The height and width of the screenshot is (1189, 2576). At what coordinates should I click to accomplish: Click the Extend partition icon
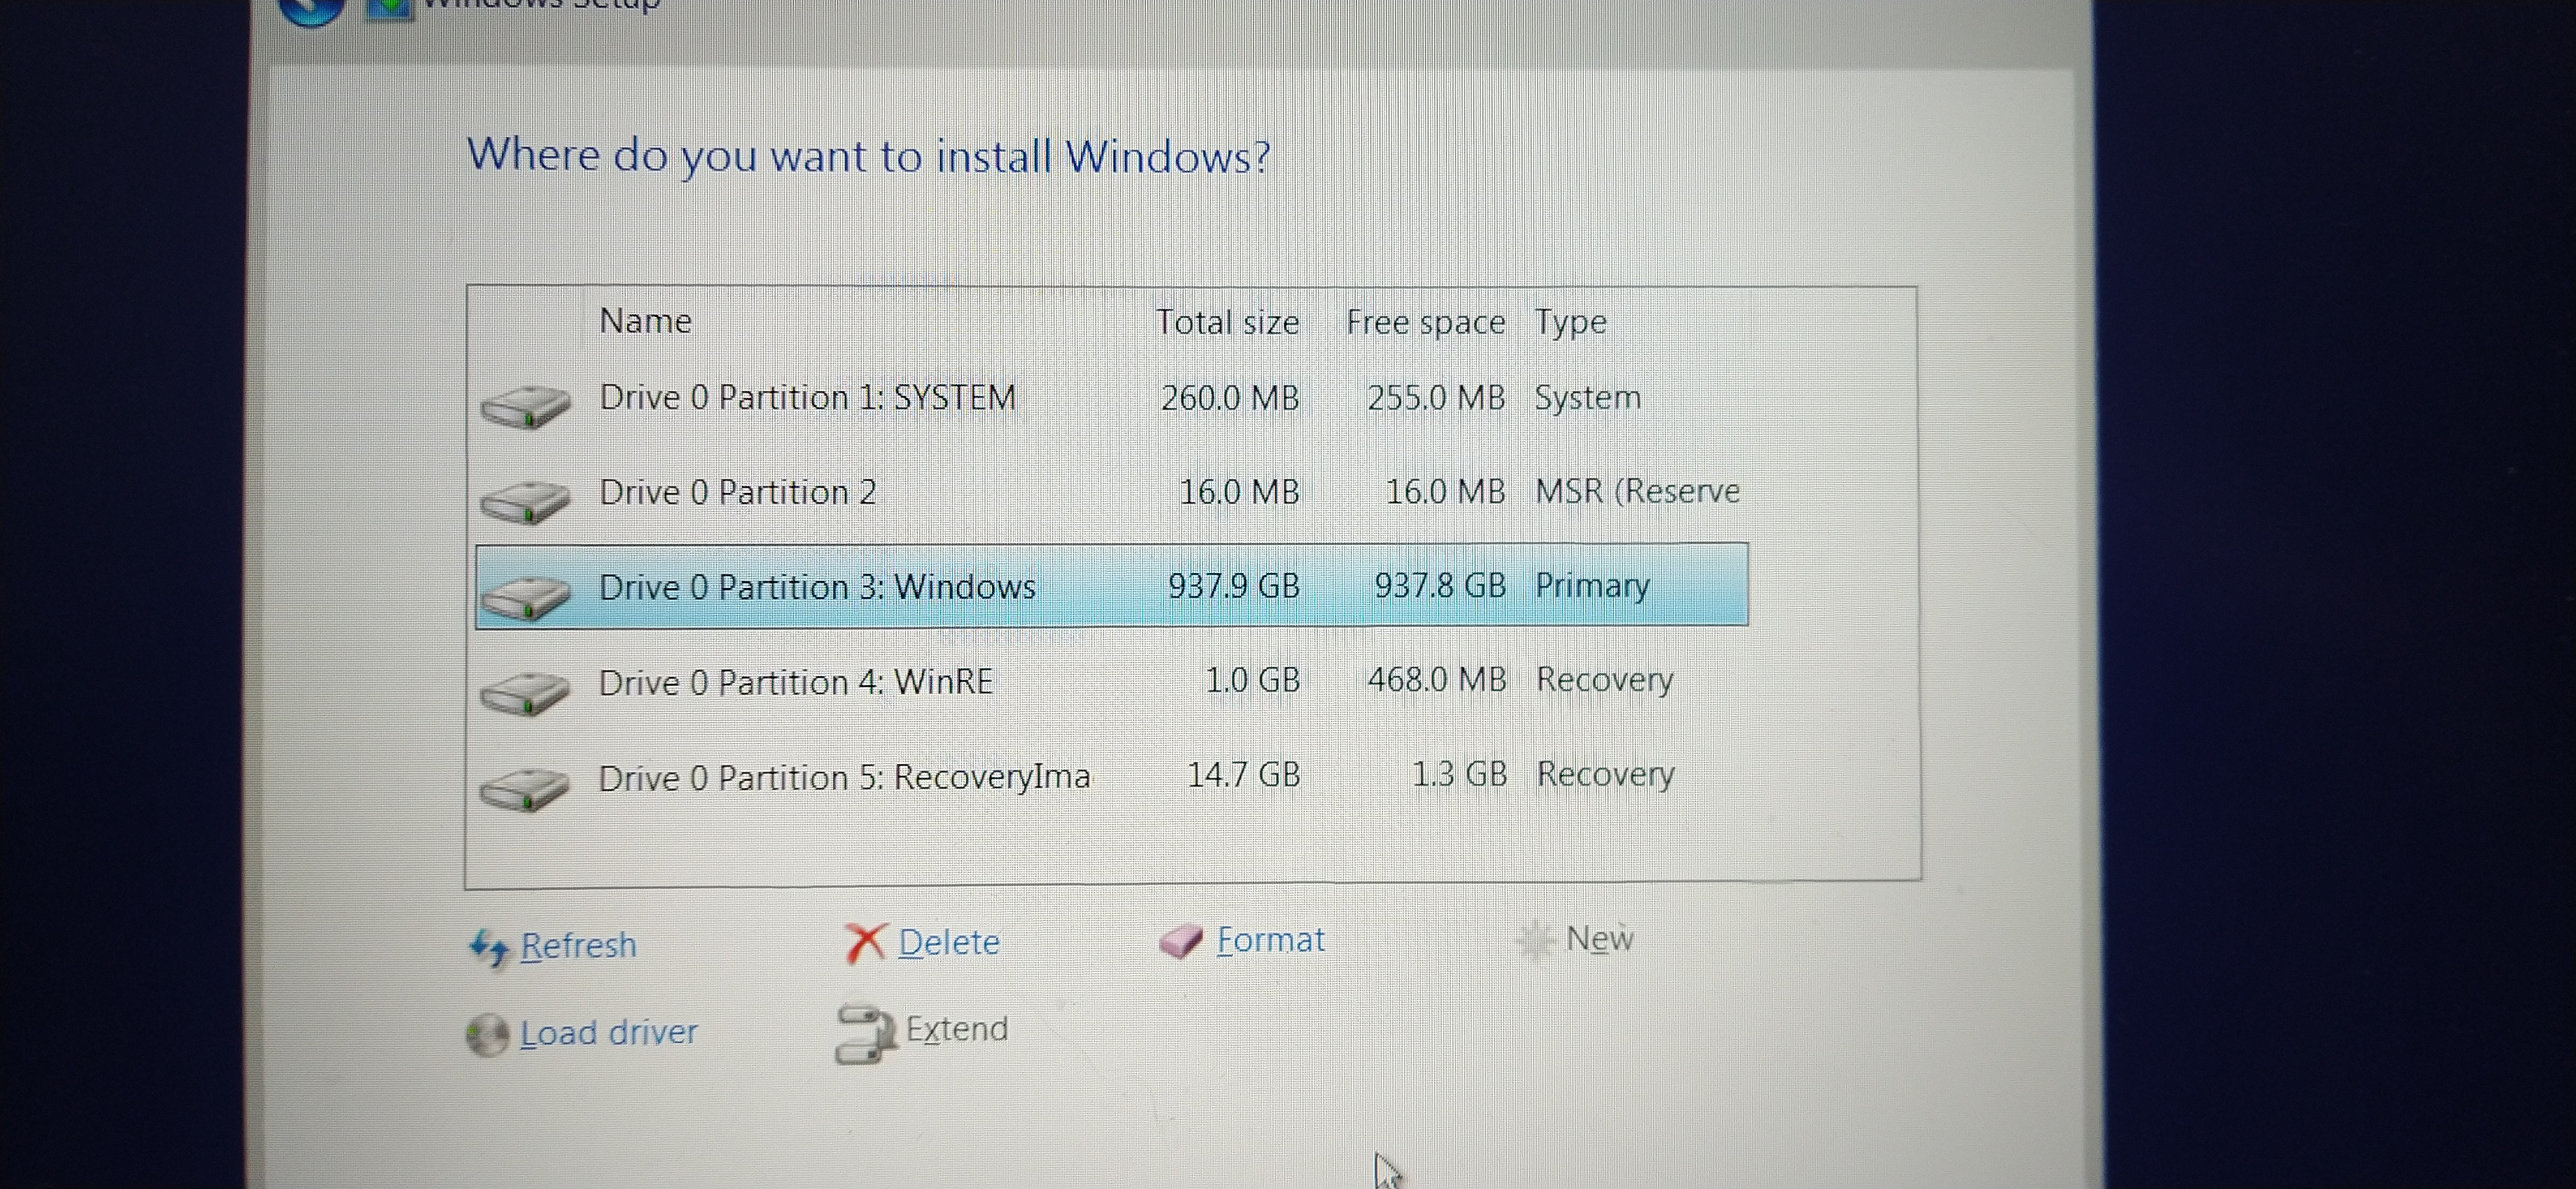[x=865, y=1033]
